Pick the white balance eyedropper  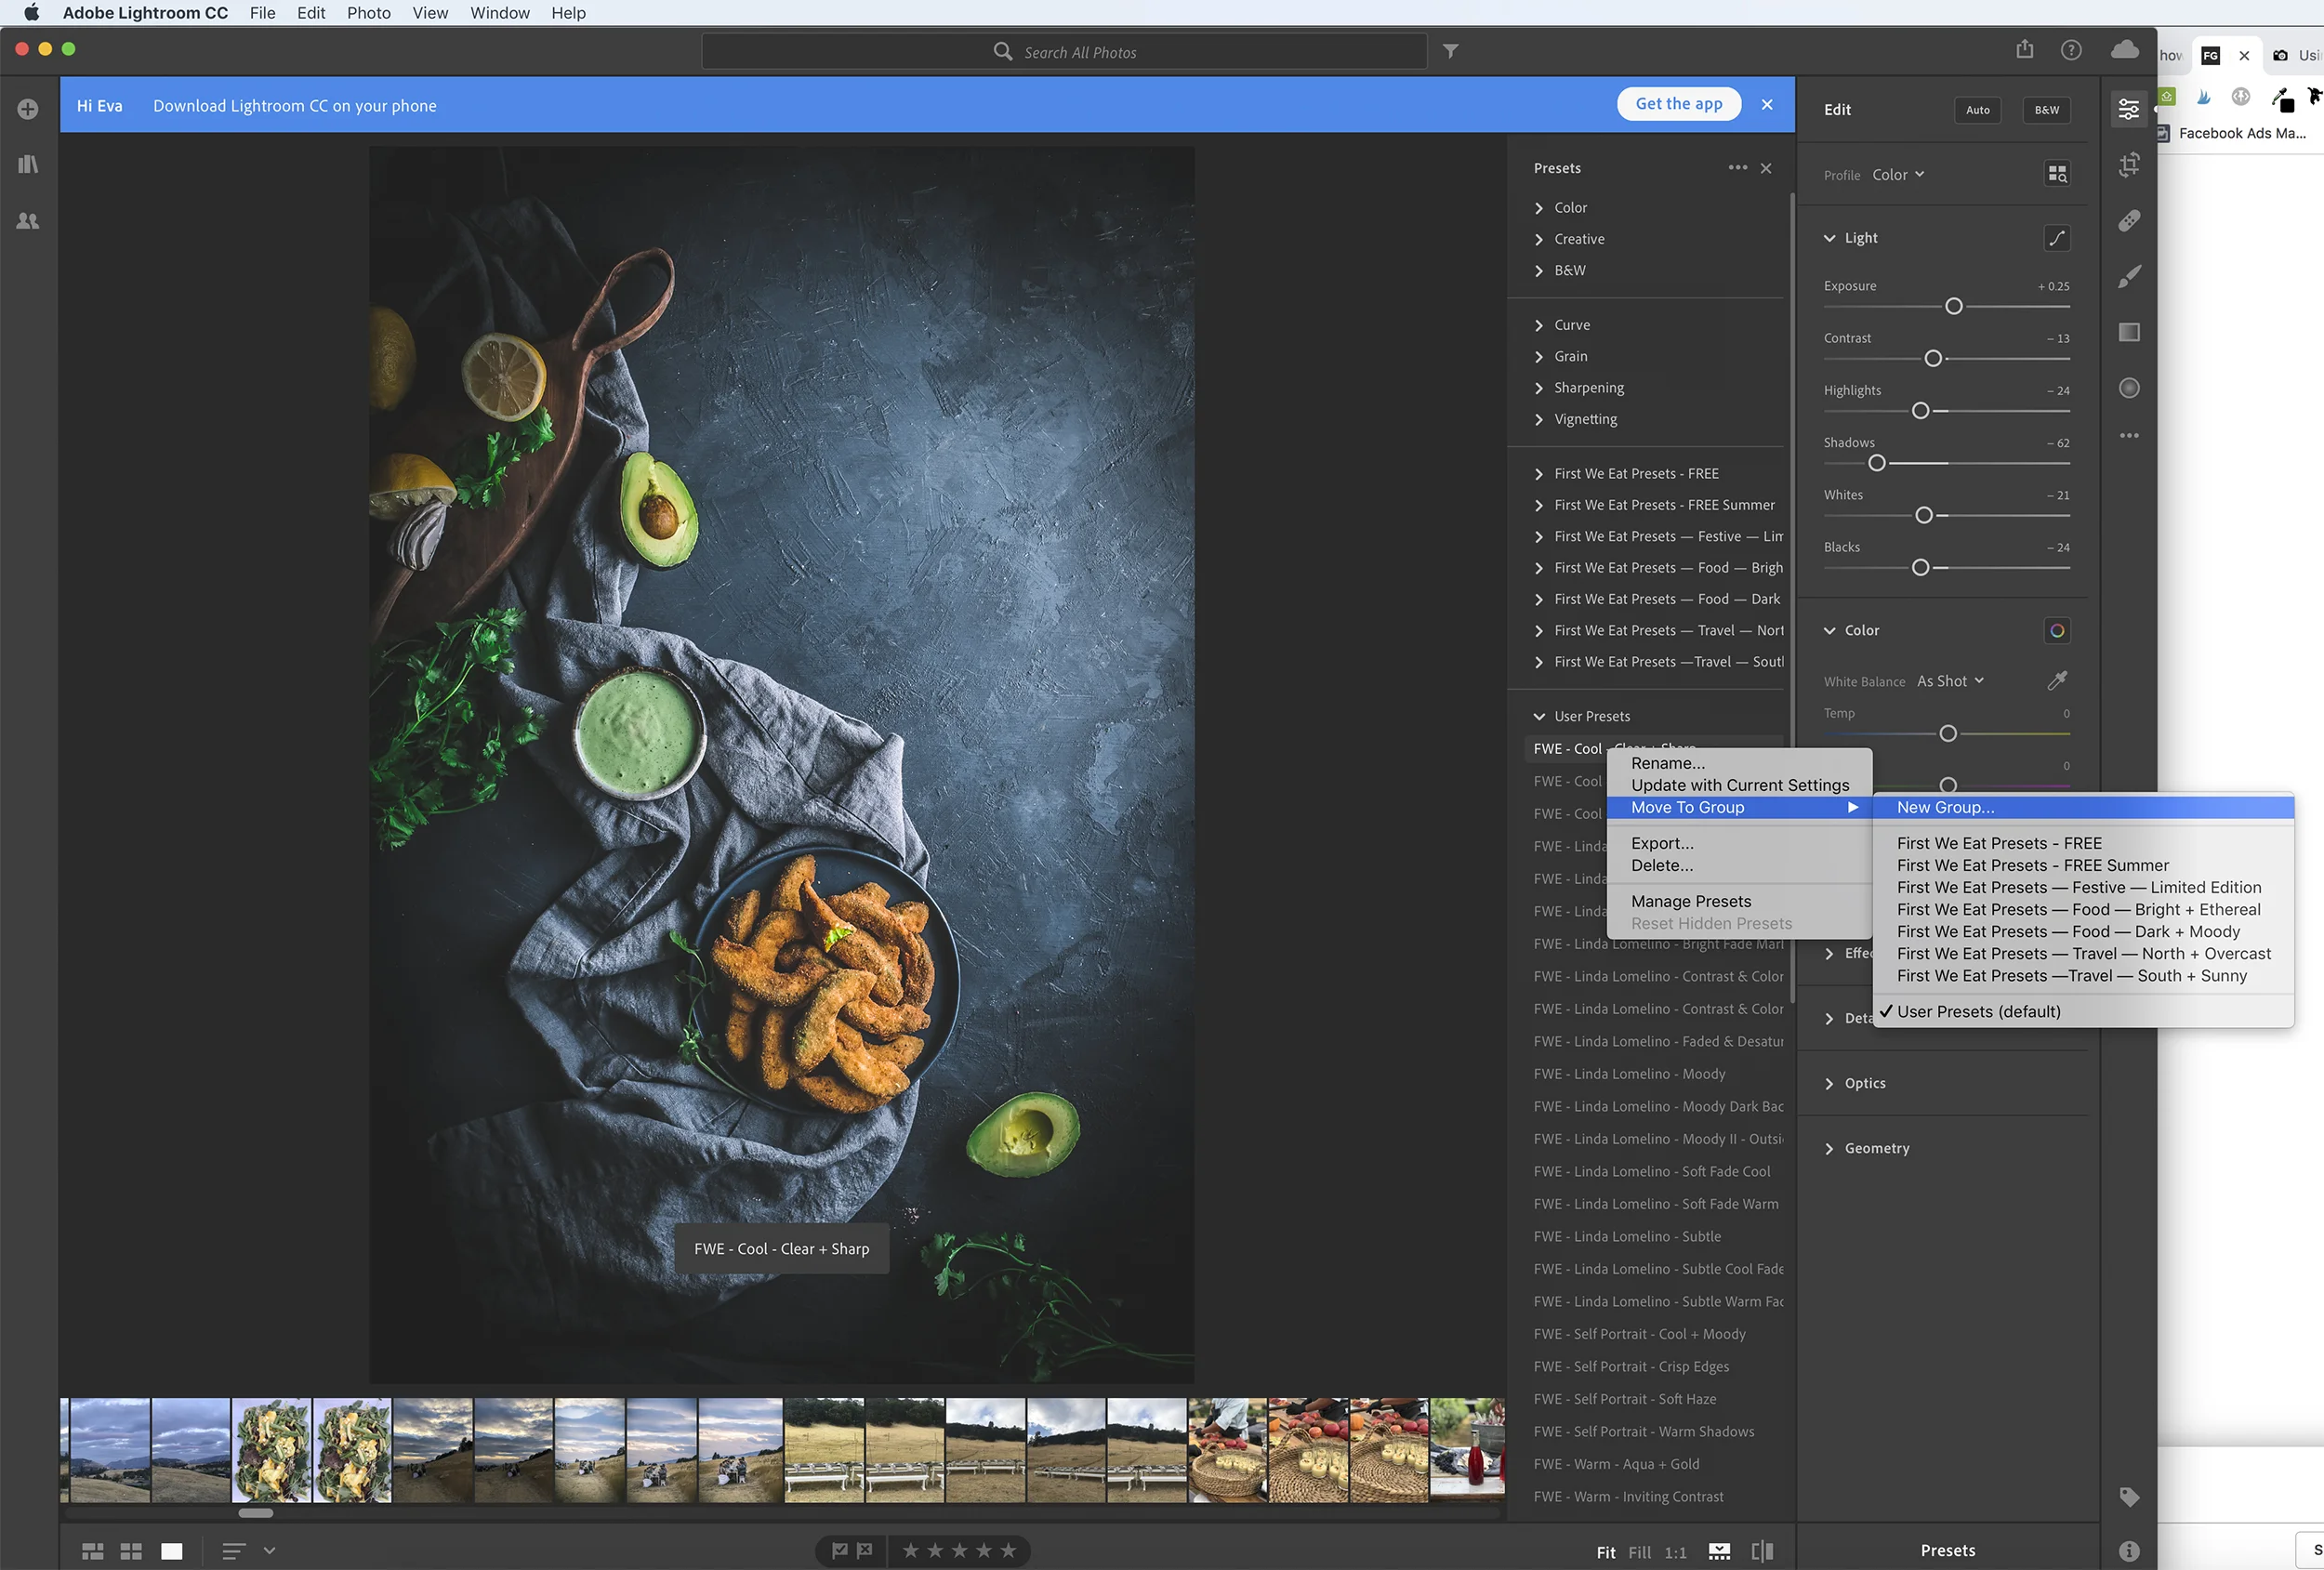click(x=2056, y=681)
